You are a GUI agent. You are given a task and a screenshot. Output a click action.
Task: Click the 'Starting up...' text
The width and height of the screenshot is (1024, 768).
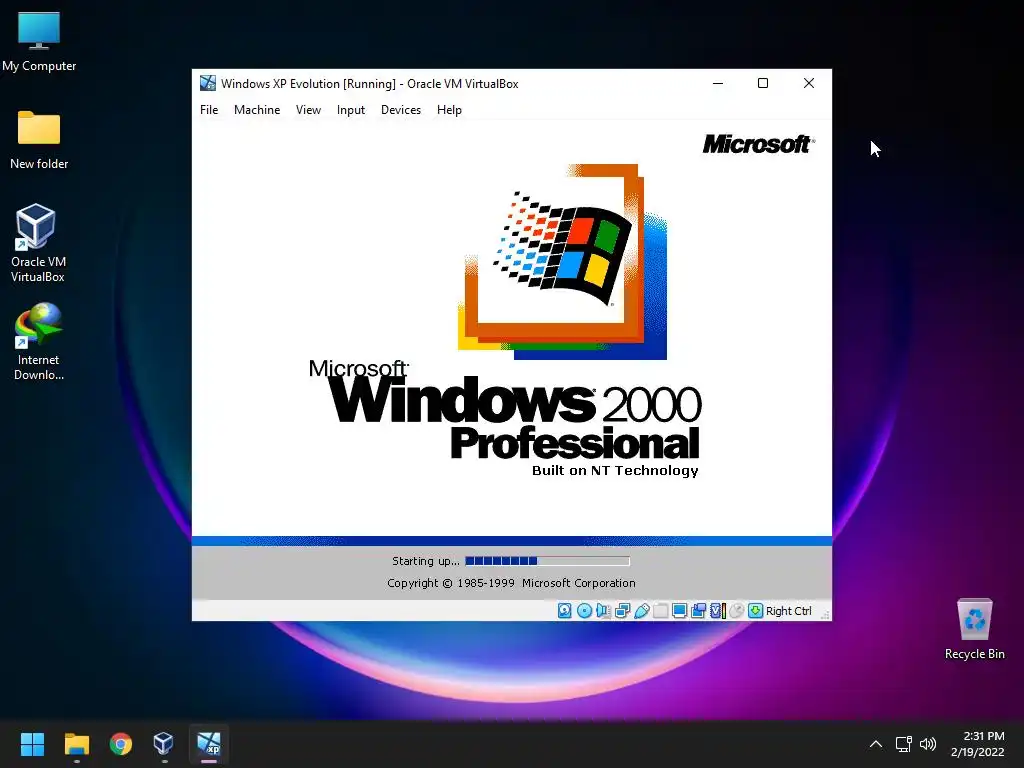click(425, 561)
